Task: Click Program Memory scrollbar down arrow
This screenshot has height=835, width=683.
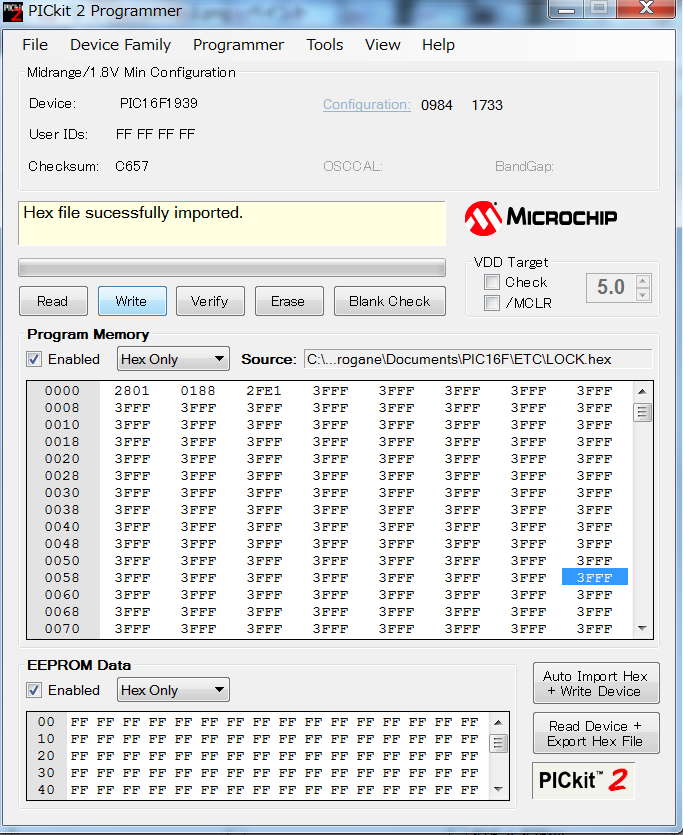Action: (x=643, y=628)
